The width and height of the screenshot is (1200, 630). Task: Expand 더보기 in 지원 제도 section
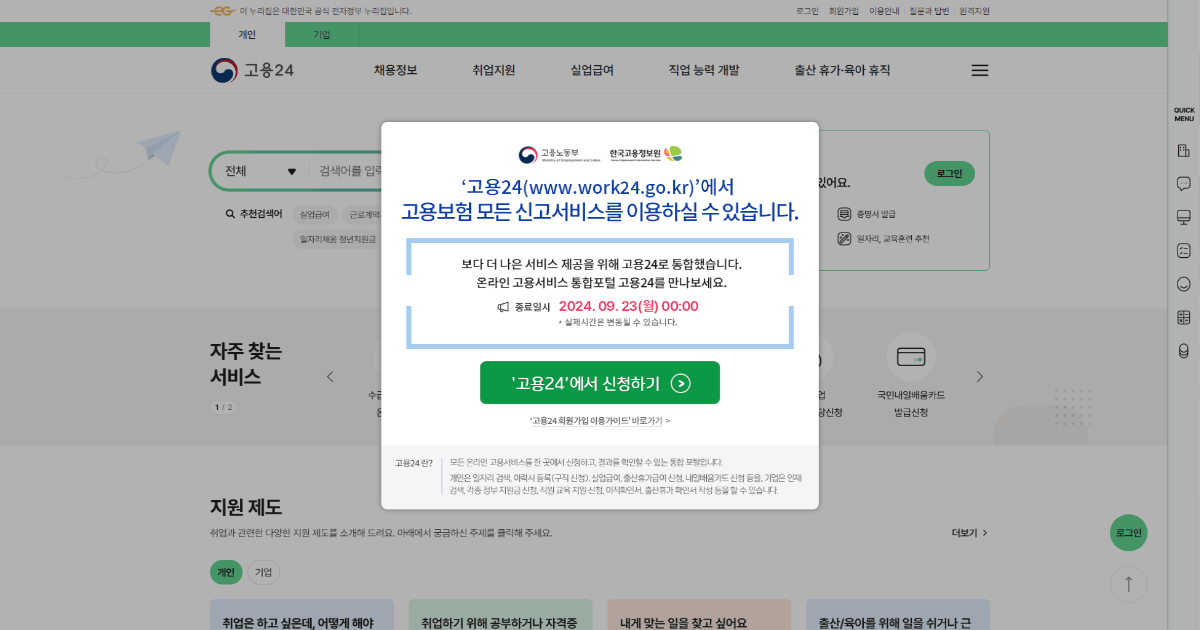970,533
